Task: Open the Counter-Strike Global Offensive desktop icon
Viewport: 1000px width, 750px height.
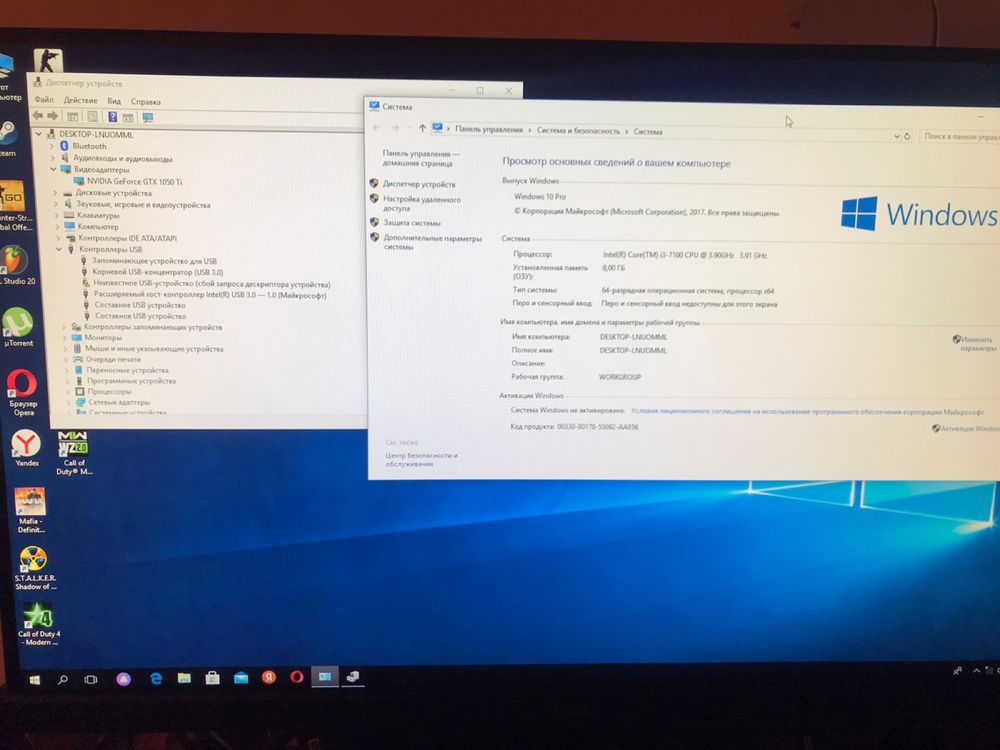Action: (14, 205)
